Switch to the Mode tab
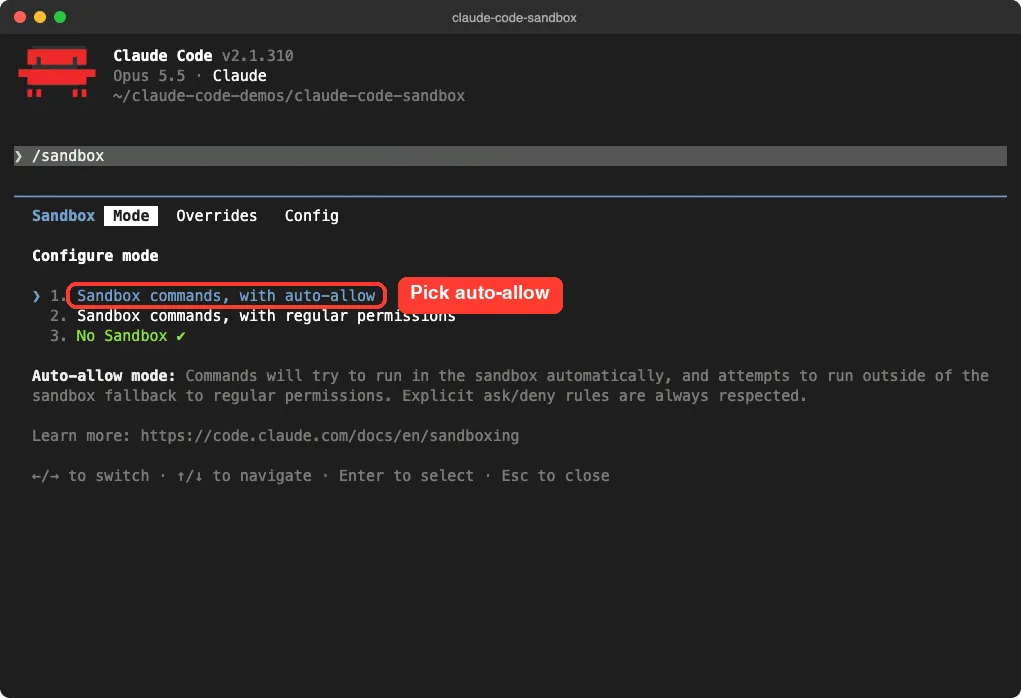The width and height of the screenshot is (1021, 698). [x=131, y=216]
